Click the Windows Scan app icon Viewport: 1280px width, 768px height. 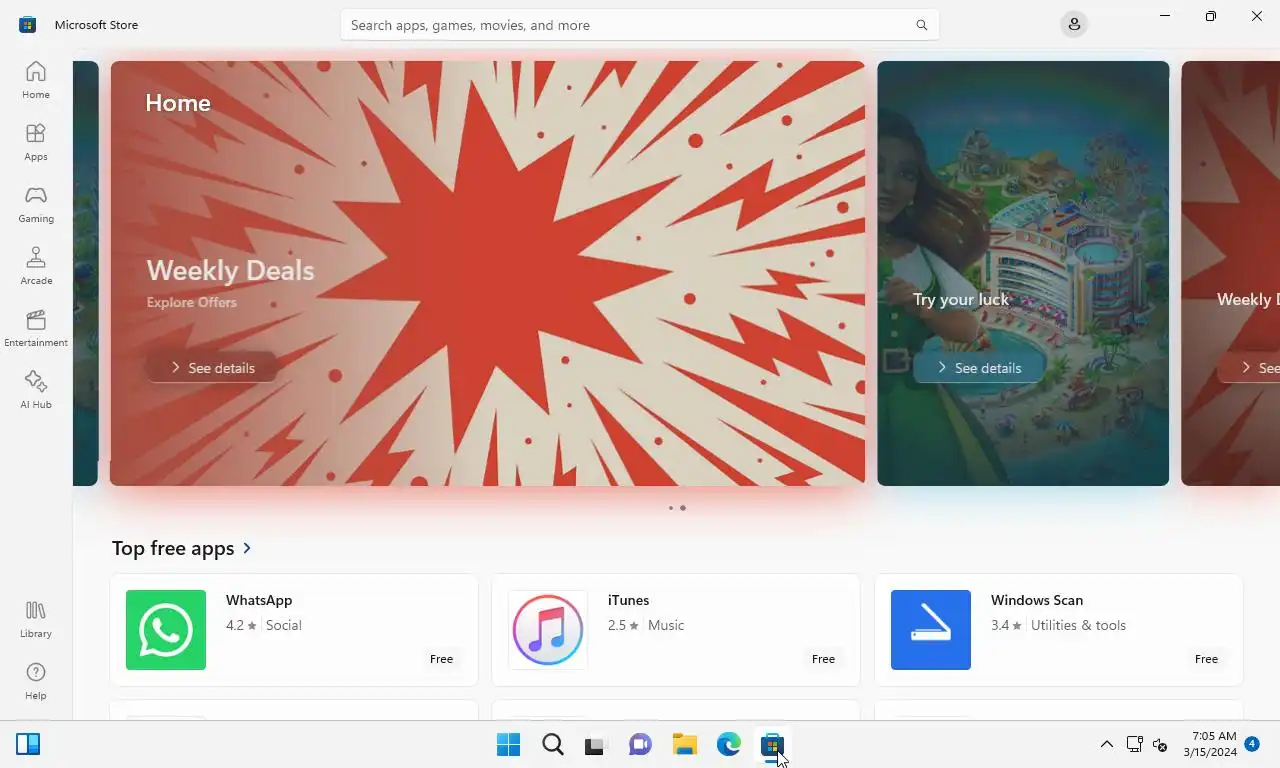click(x=931, y=630)
